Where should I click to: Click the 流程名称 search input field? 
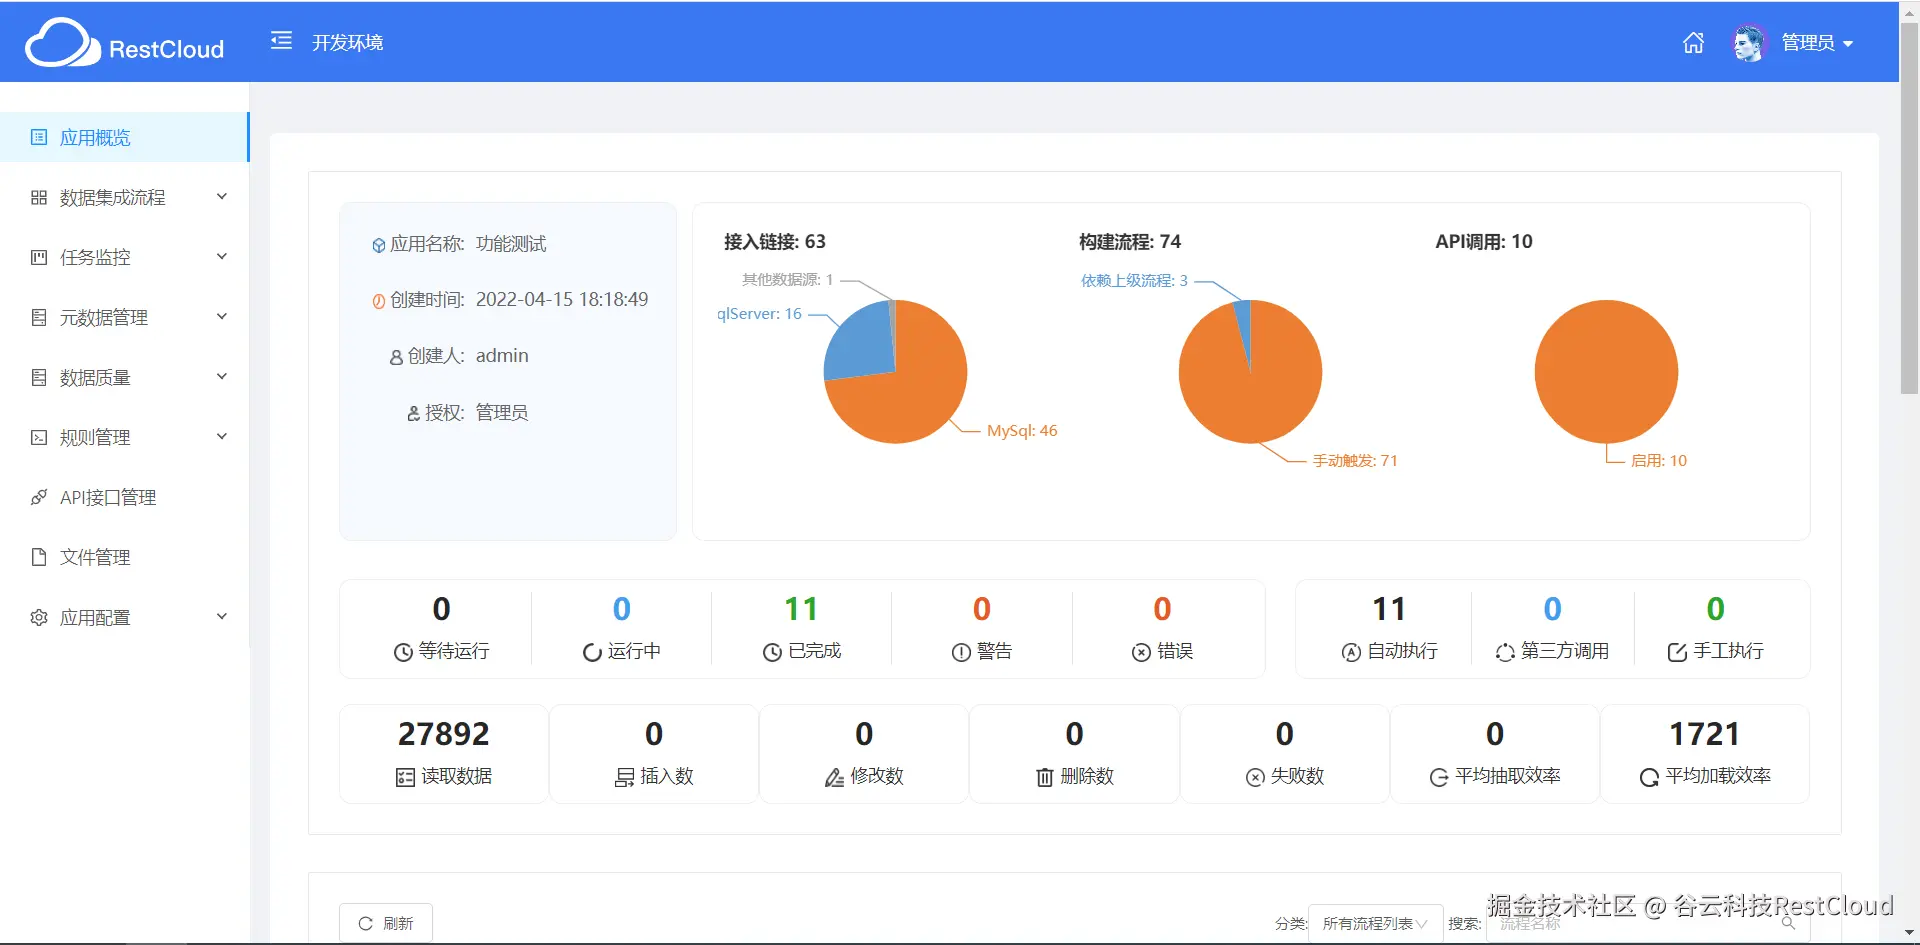point(1648,923)
